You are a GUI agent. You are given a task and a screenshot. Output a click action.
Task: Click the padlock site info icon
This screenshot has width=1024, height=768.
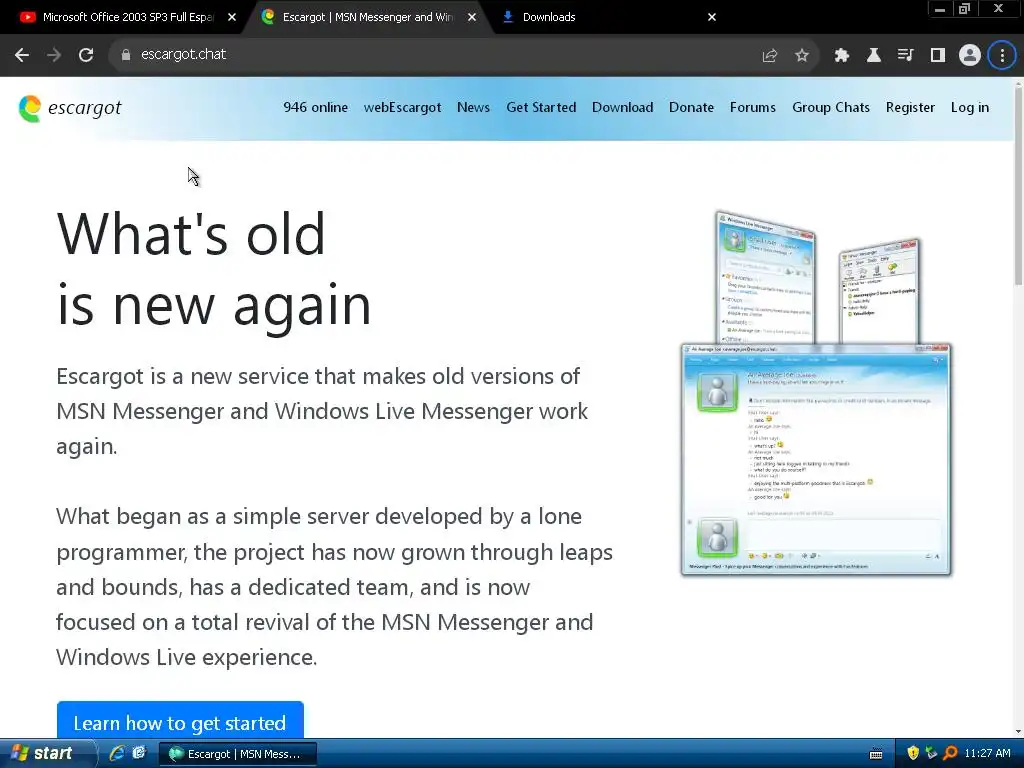click(x=125, y=55)
